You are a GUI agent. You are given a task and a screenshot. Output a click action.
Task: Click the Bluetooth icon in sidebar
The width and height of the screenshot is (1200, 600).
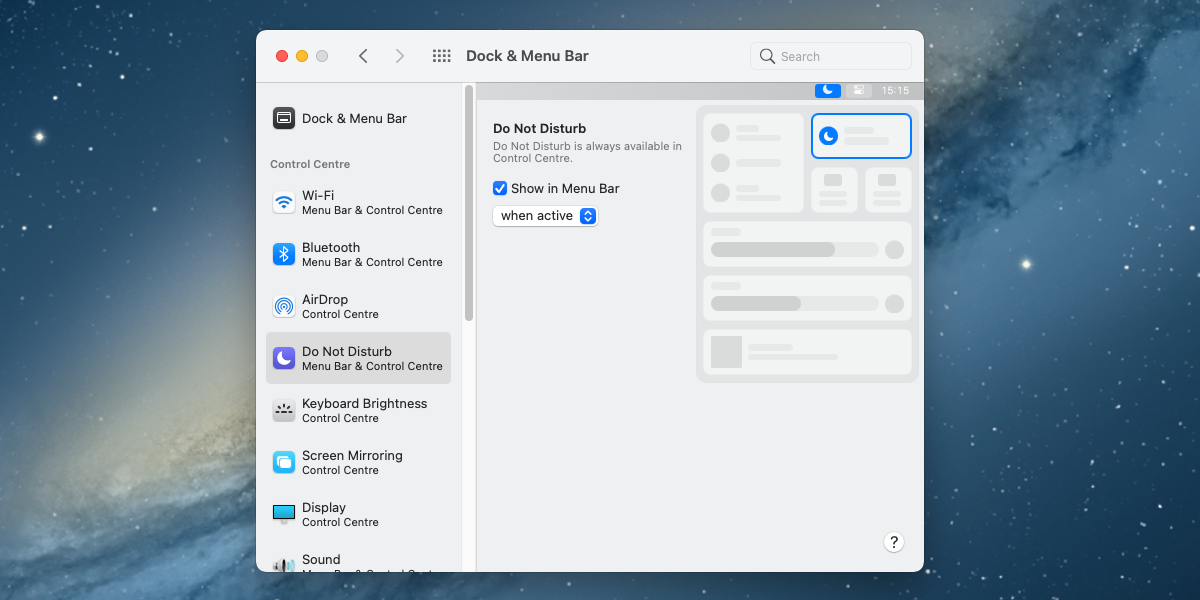pos(284,254)
